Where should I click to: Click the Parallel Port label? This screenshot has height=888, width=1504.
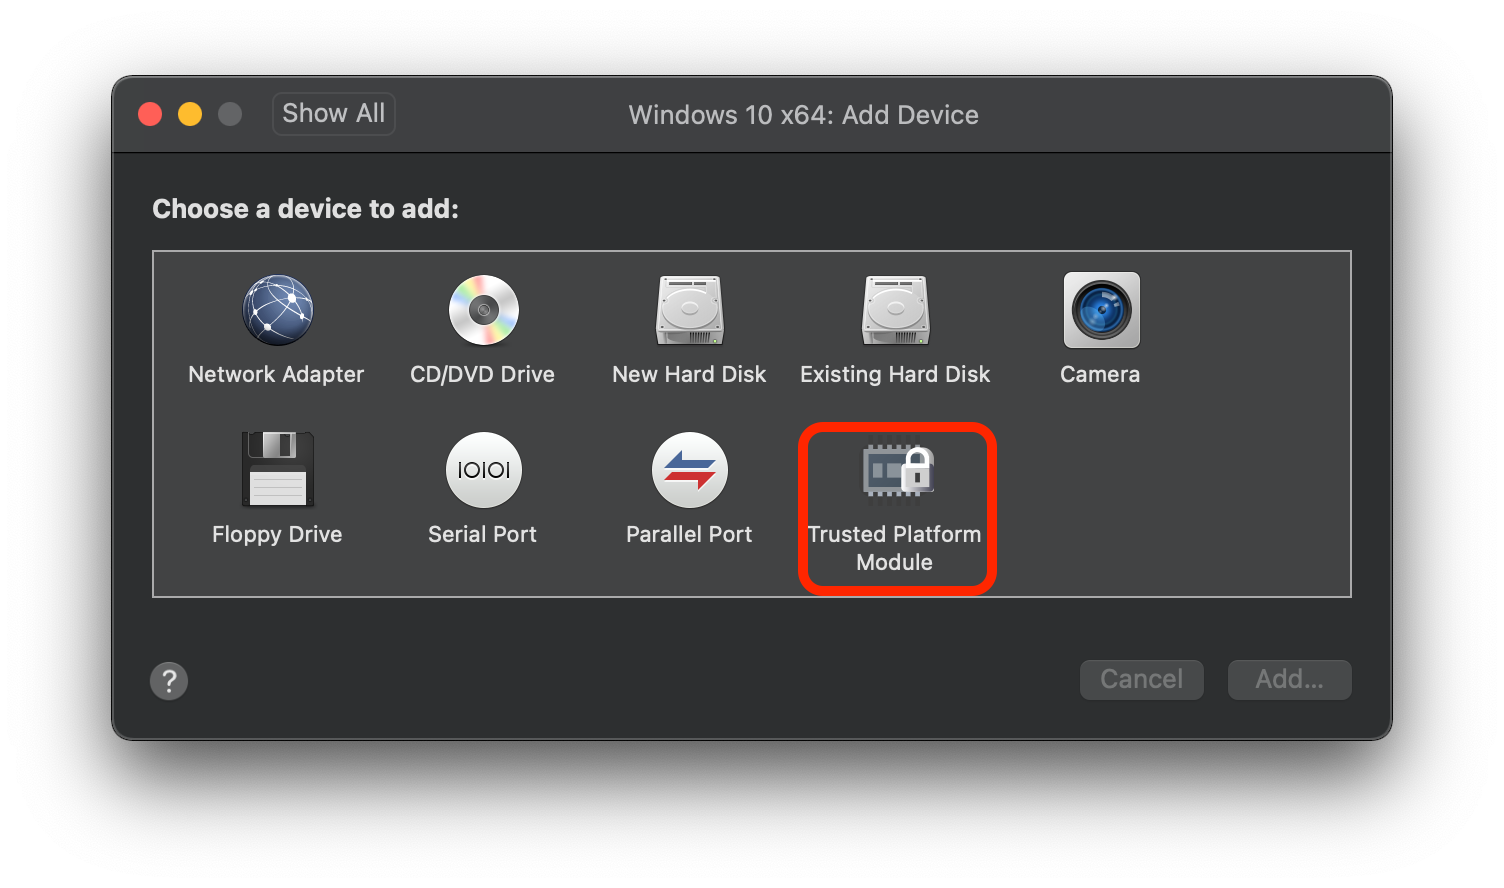689,534
